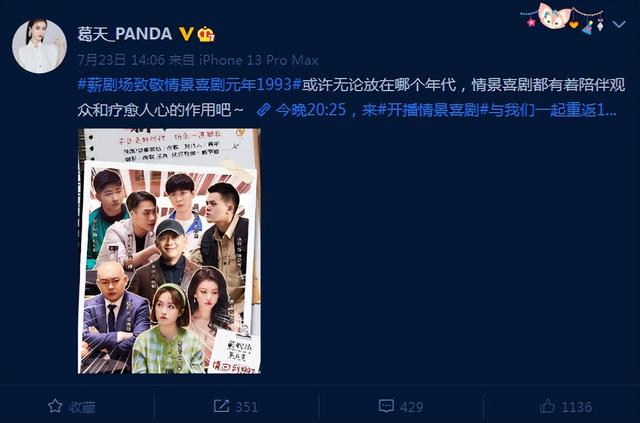The width and height of the screenshot is (640, 423).
Task: Open the 开播情景喜剧 hashtag link
Action: 433,109
